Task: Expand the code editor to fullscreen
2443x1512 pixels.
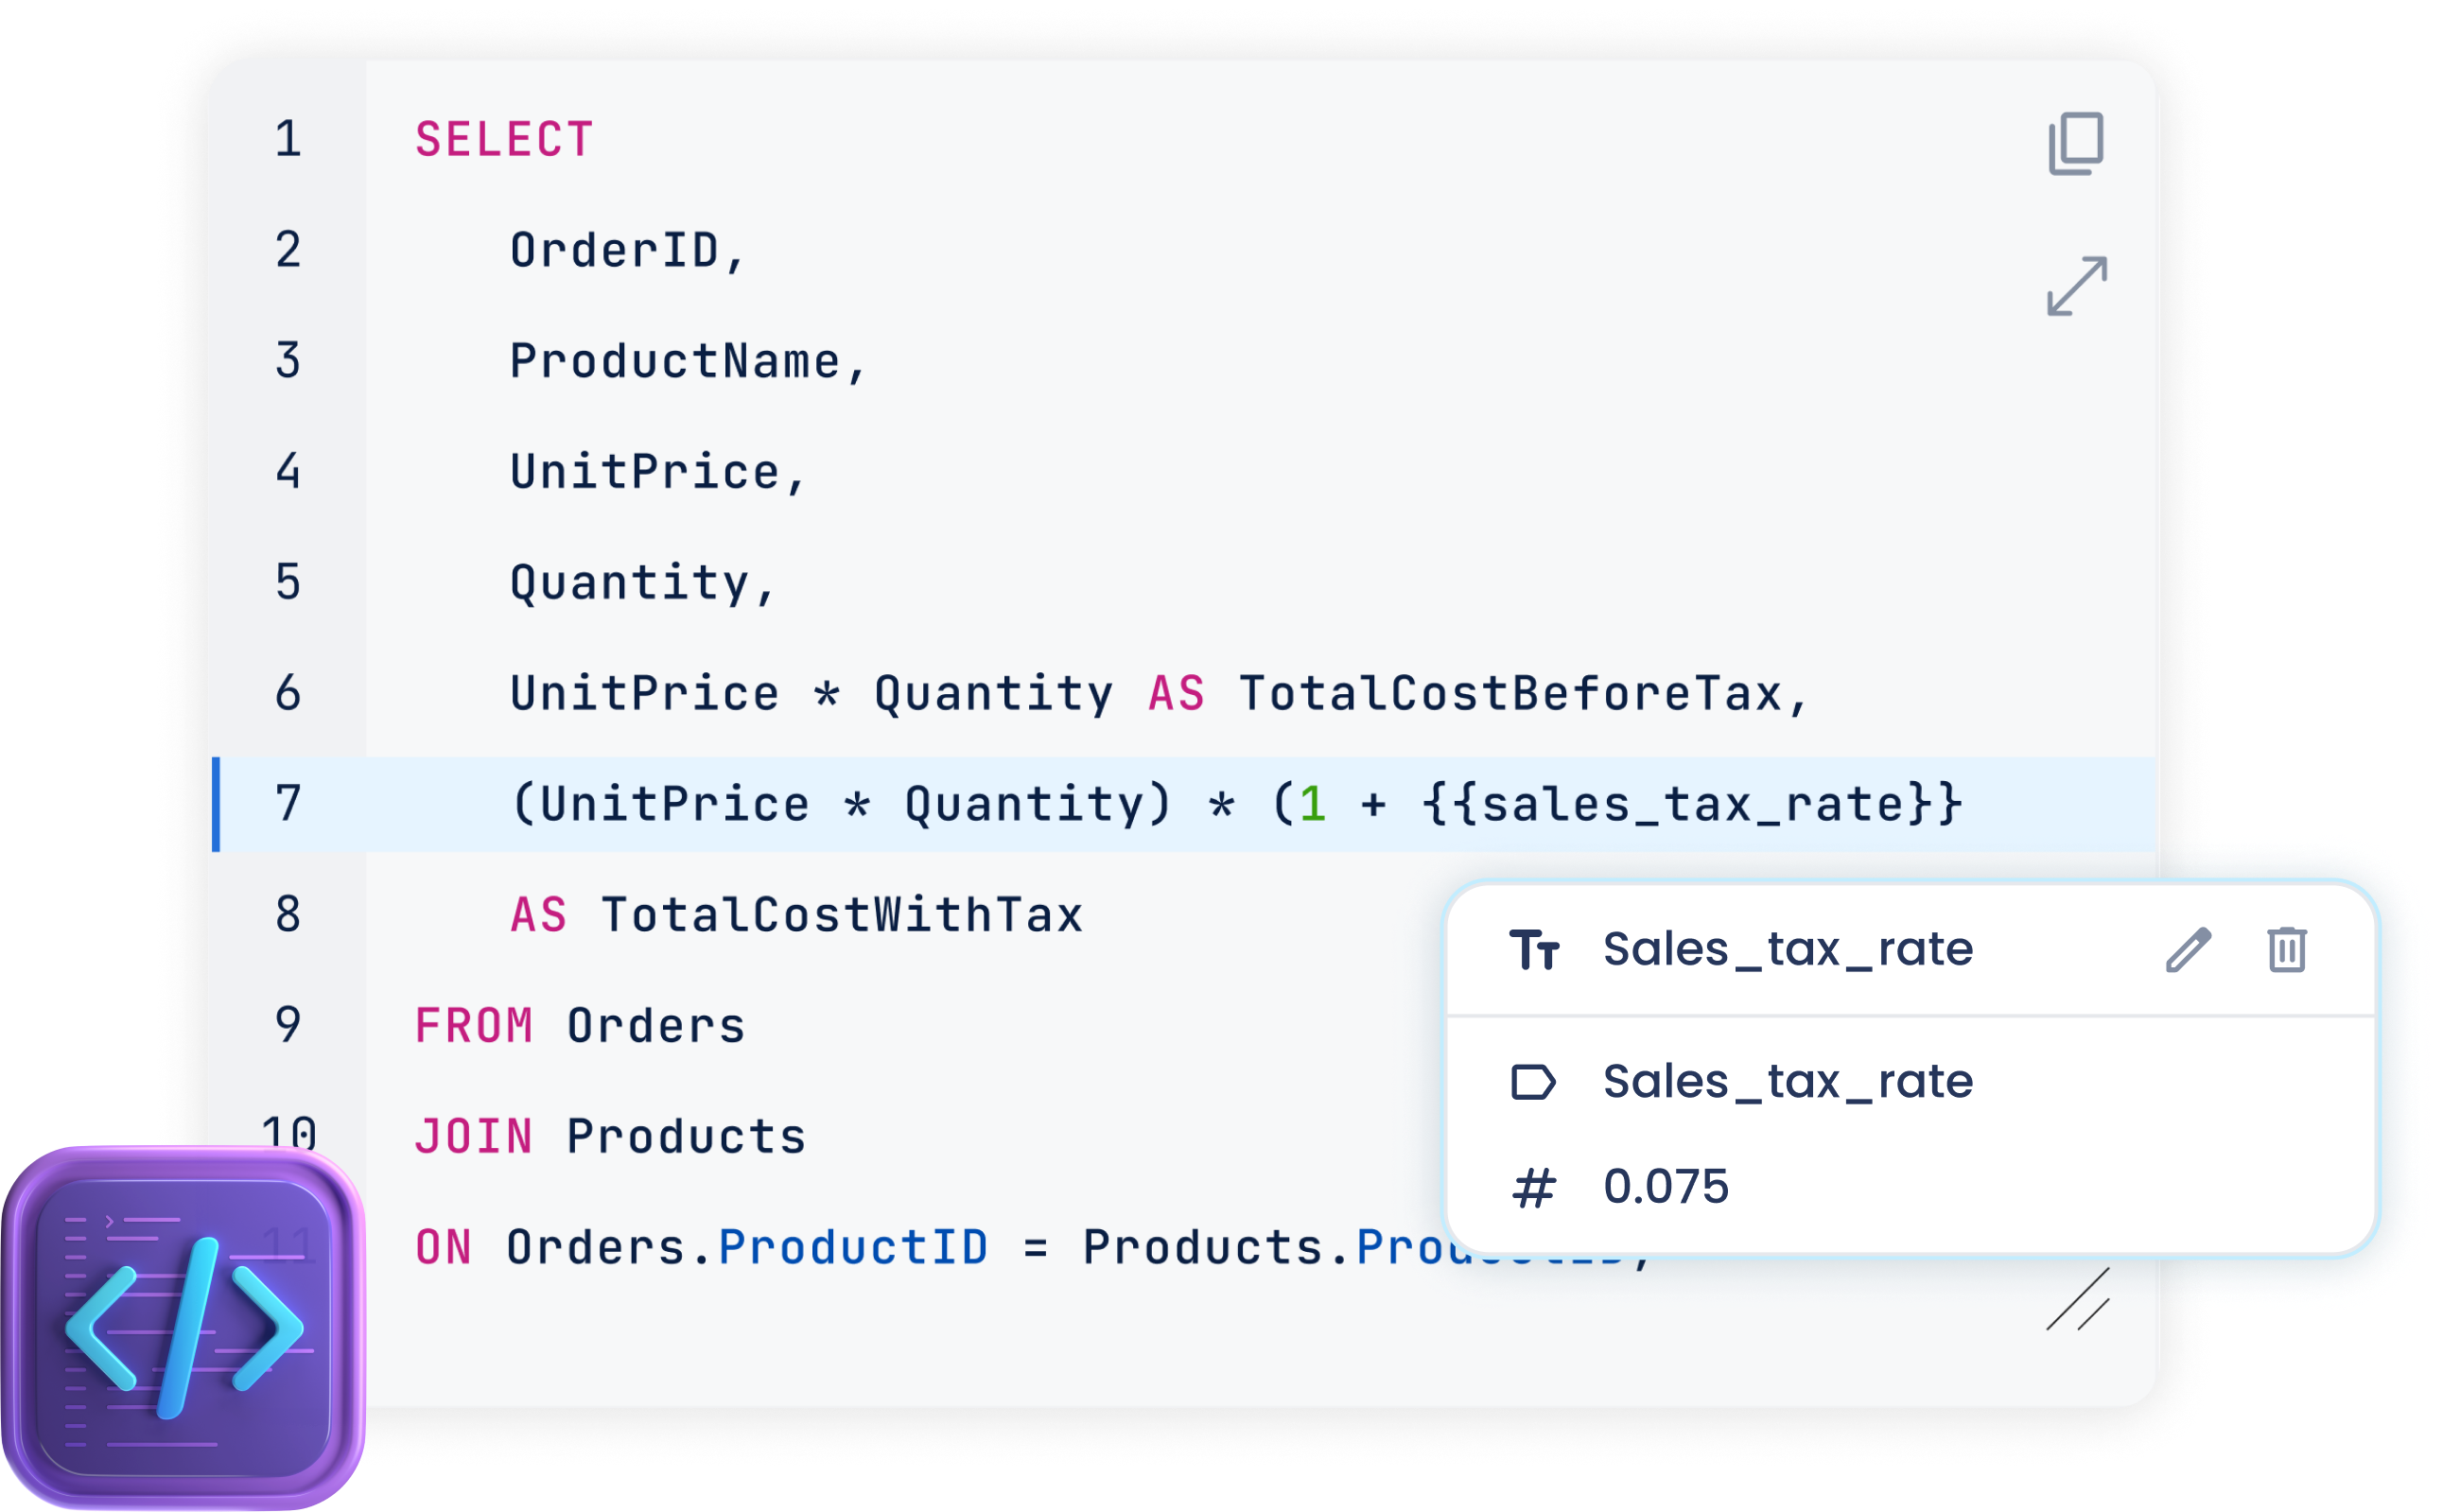Action: click(x=2077, y=286)
